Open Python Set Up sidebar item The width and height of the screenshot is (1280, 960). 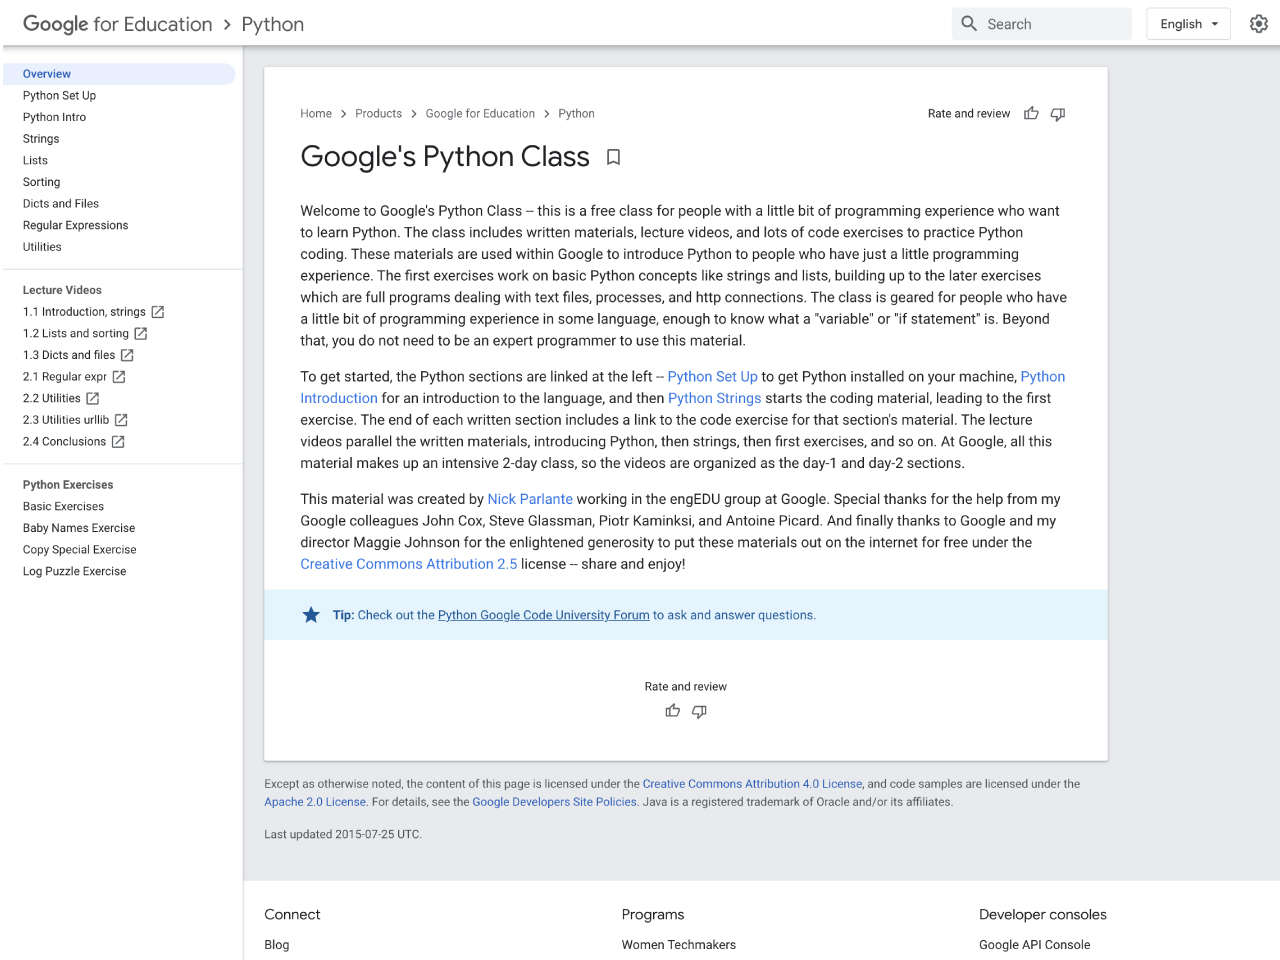59,96
